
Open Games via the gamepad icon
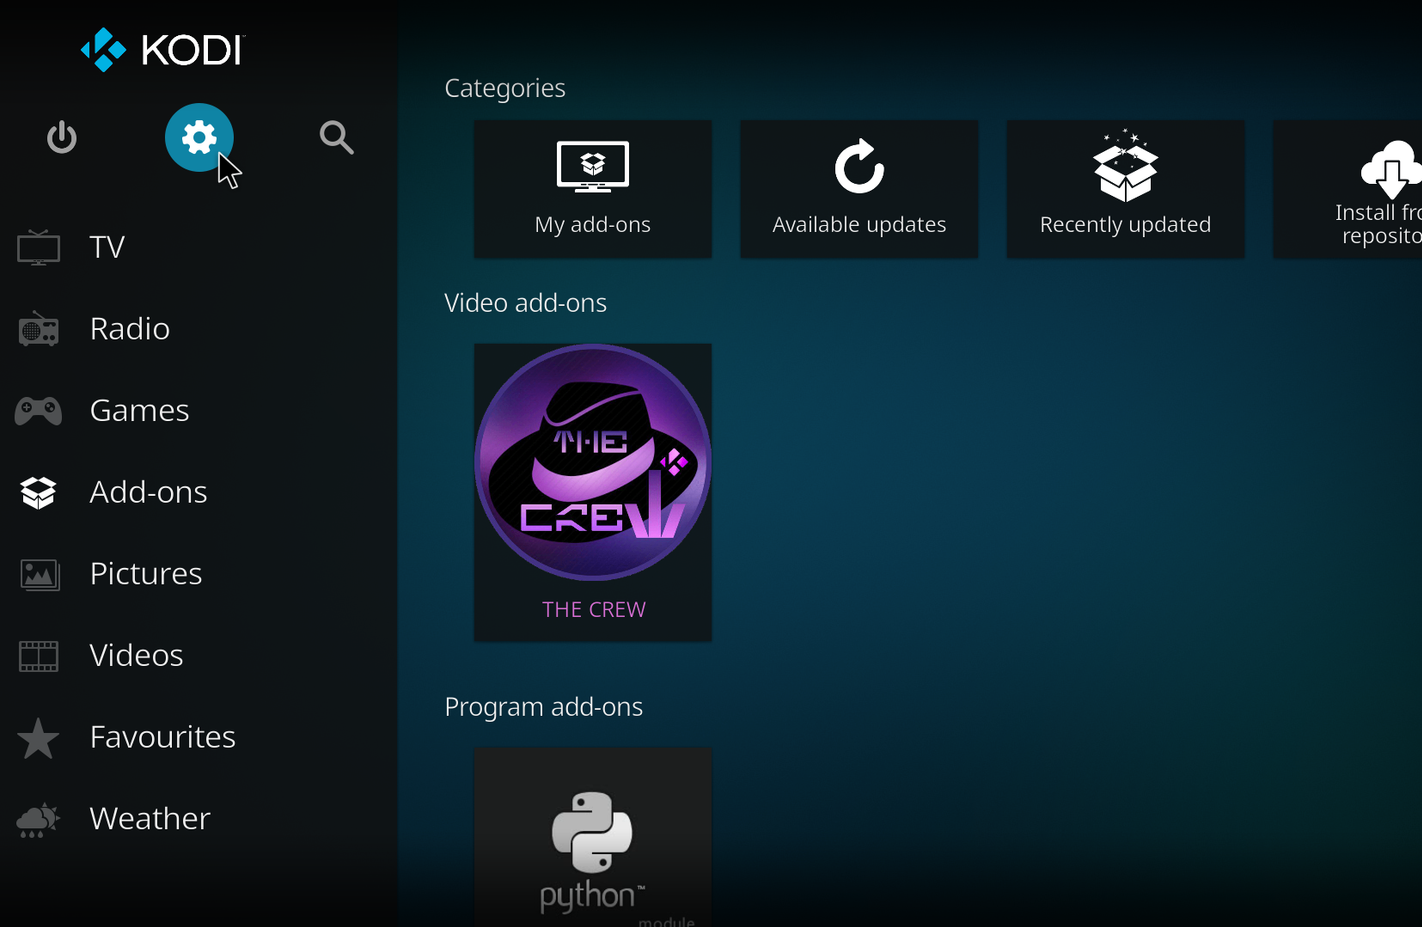tap(38, 410)
